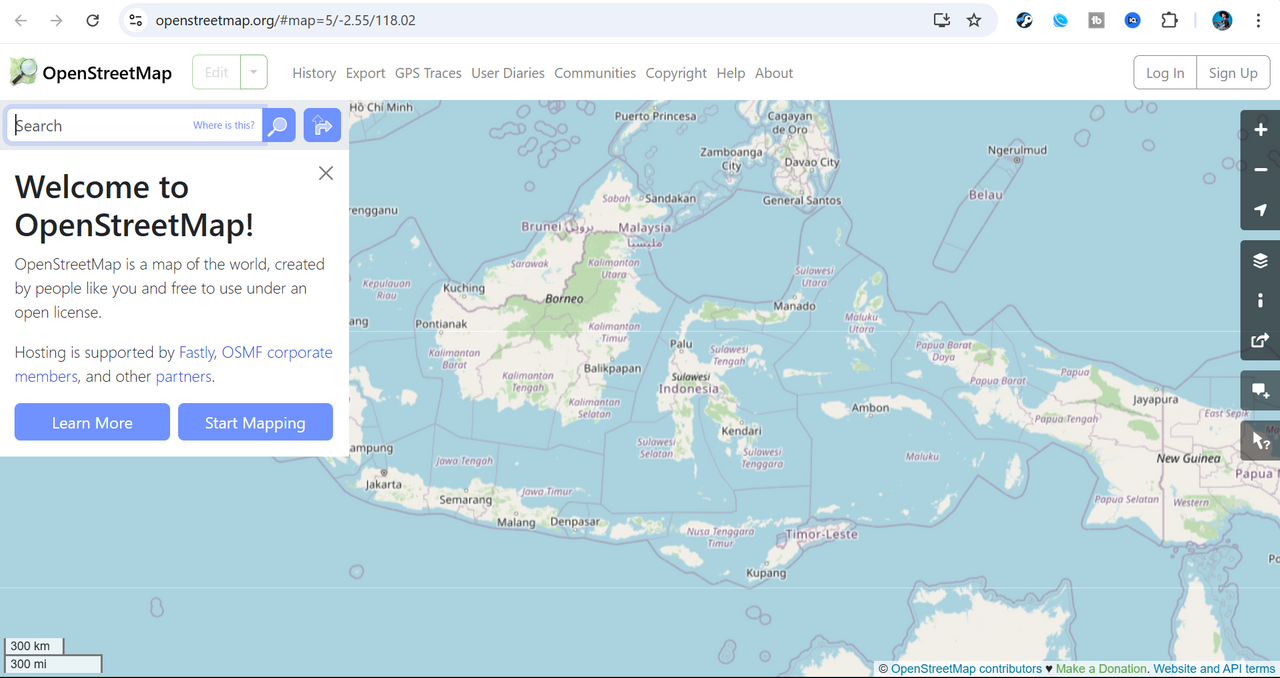1280x678 pixels.
Task: Activate the Query features tool
Action: (1260, 440)
